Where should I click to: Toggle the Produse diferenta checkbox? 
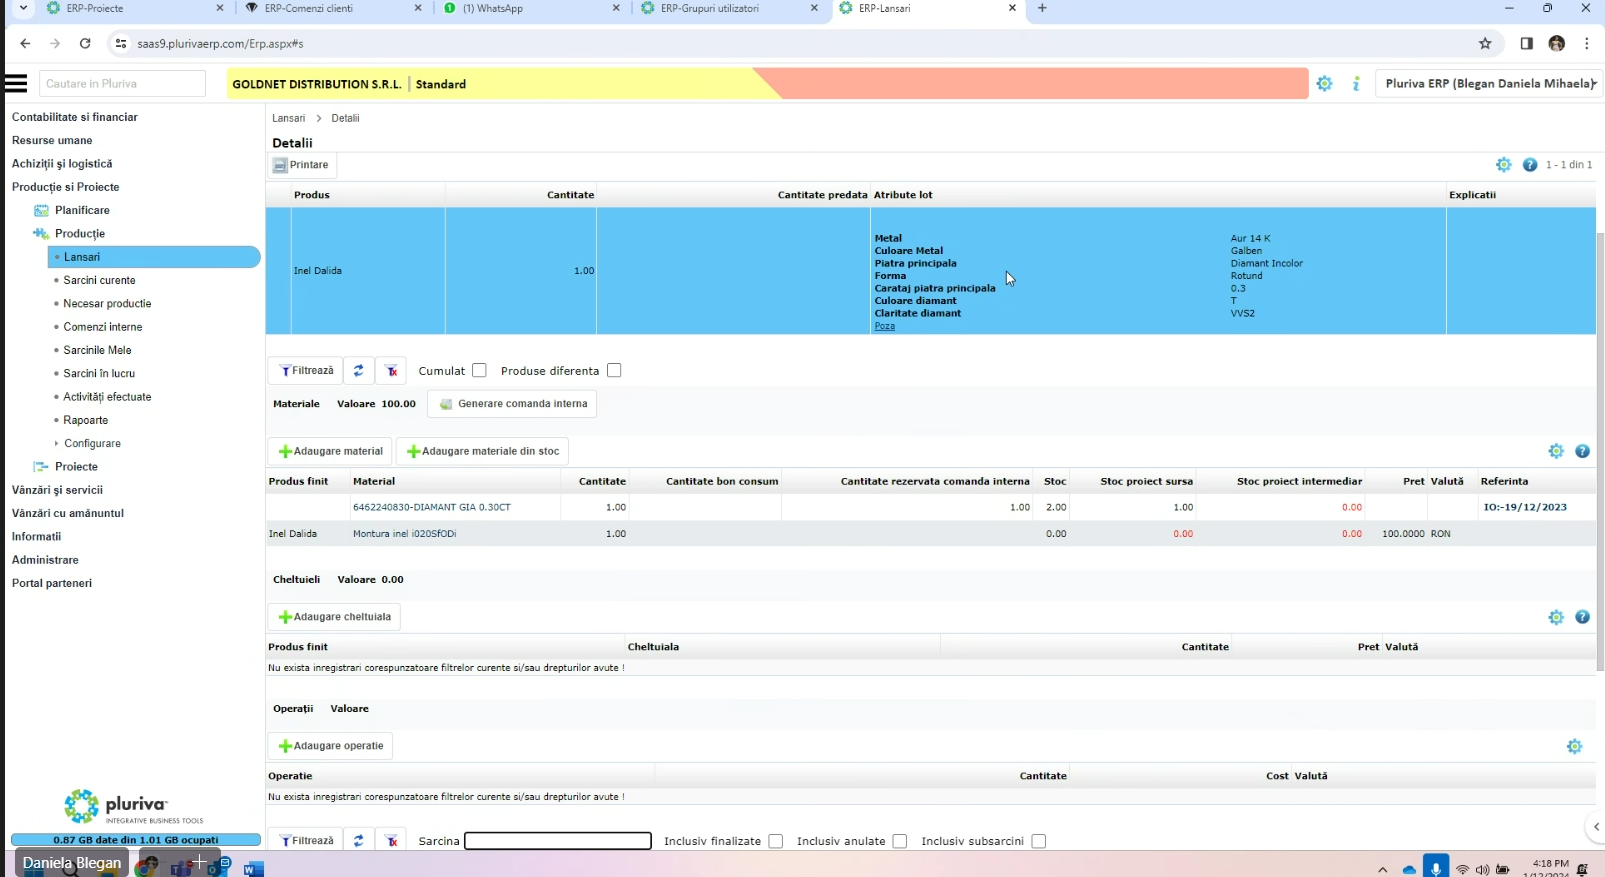click(614, 371)
